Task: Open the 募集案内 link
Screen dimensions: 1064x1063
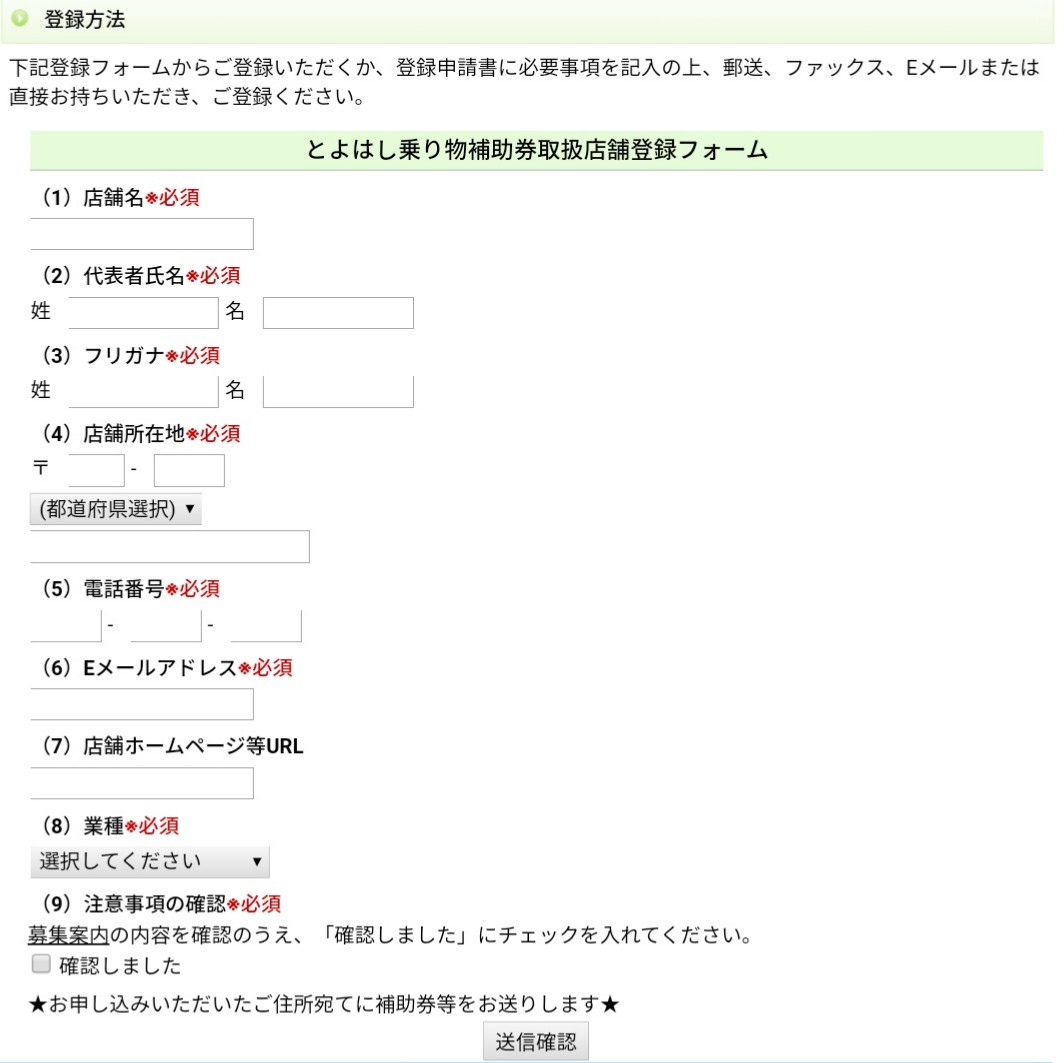Action: [x=68, y=935]
